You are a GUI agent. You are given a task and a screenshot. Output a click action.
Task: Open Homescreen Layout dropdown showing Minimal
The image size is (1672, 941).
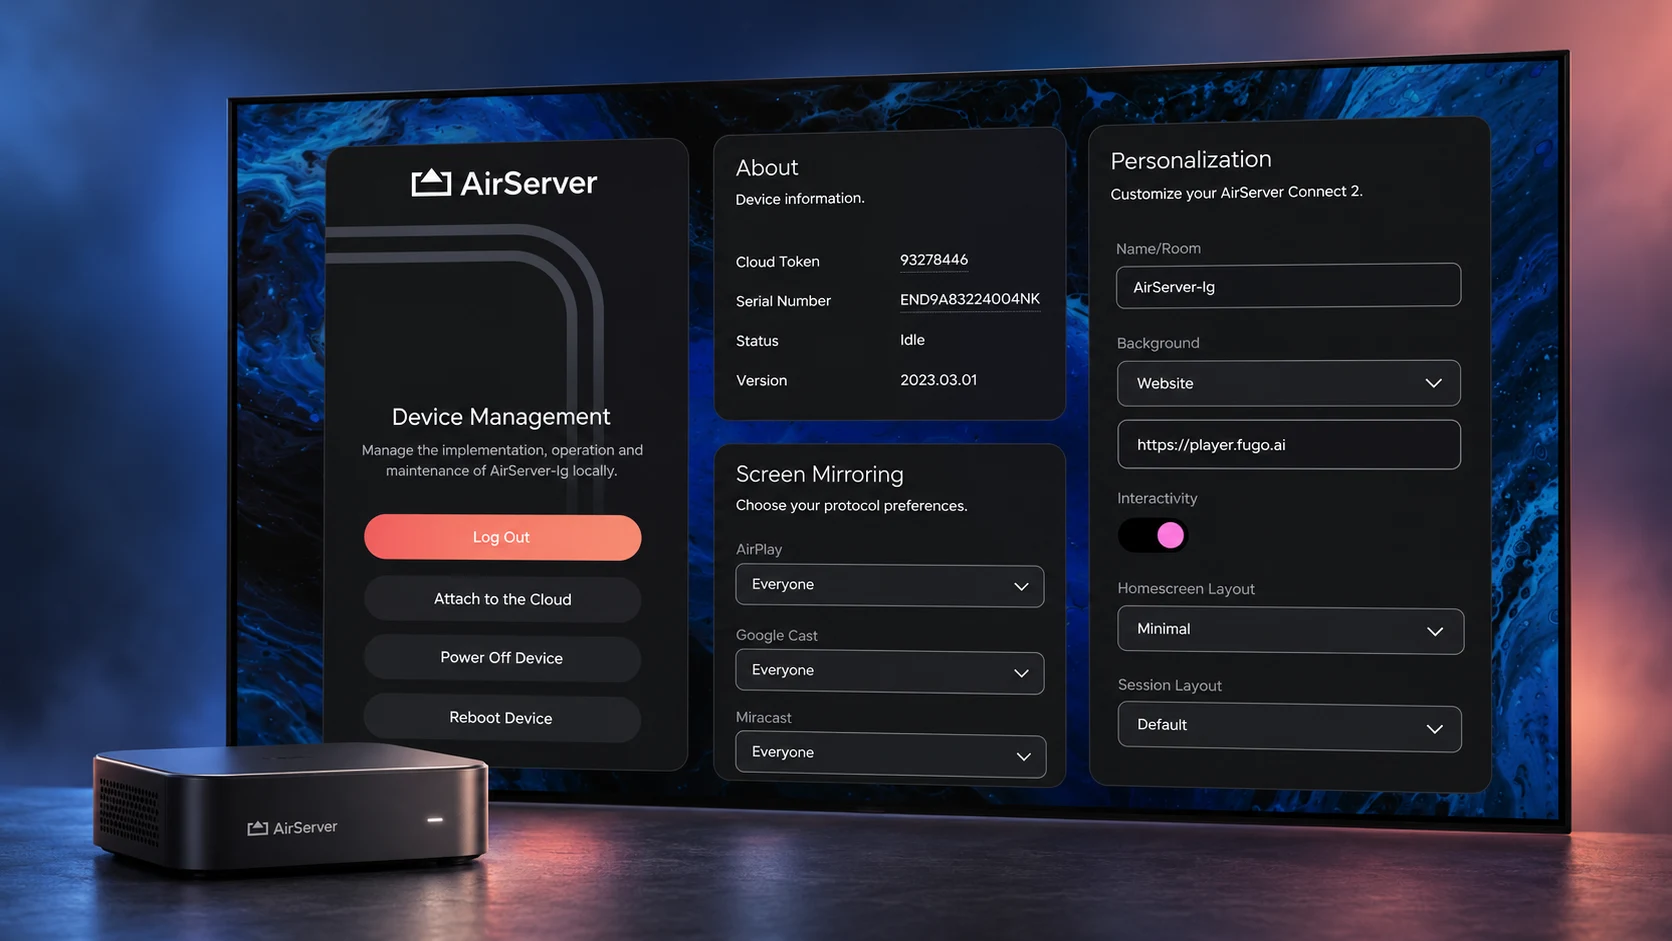(x=1291, y=630)
